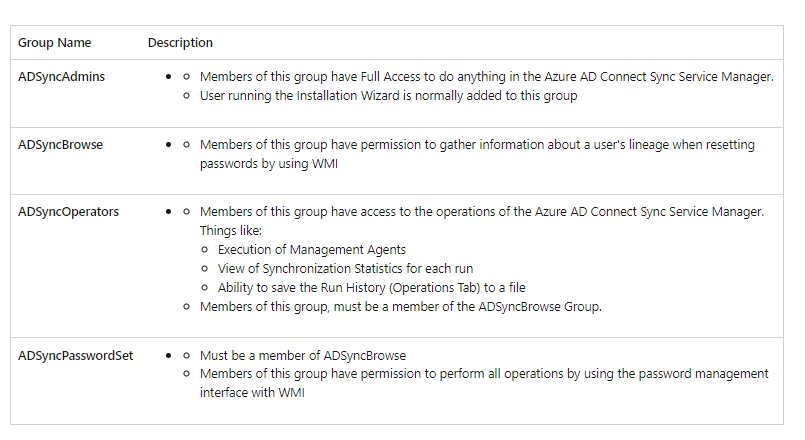Click 'passwords by using WMI' text
The height and width of the screenshot is (440, 805).
[x=269, y=164]
